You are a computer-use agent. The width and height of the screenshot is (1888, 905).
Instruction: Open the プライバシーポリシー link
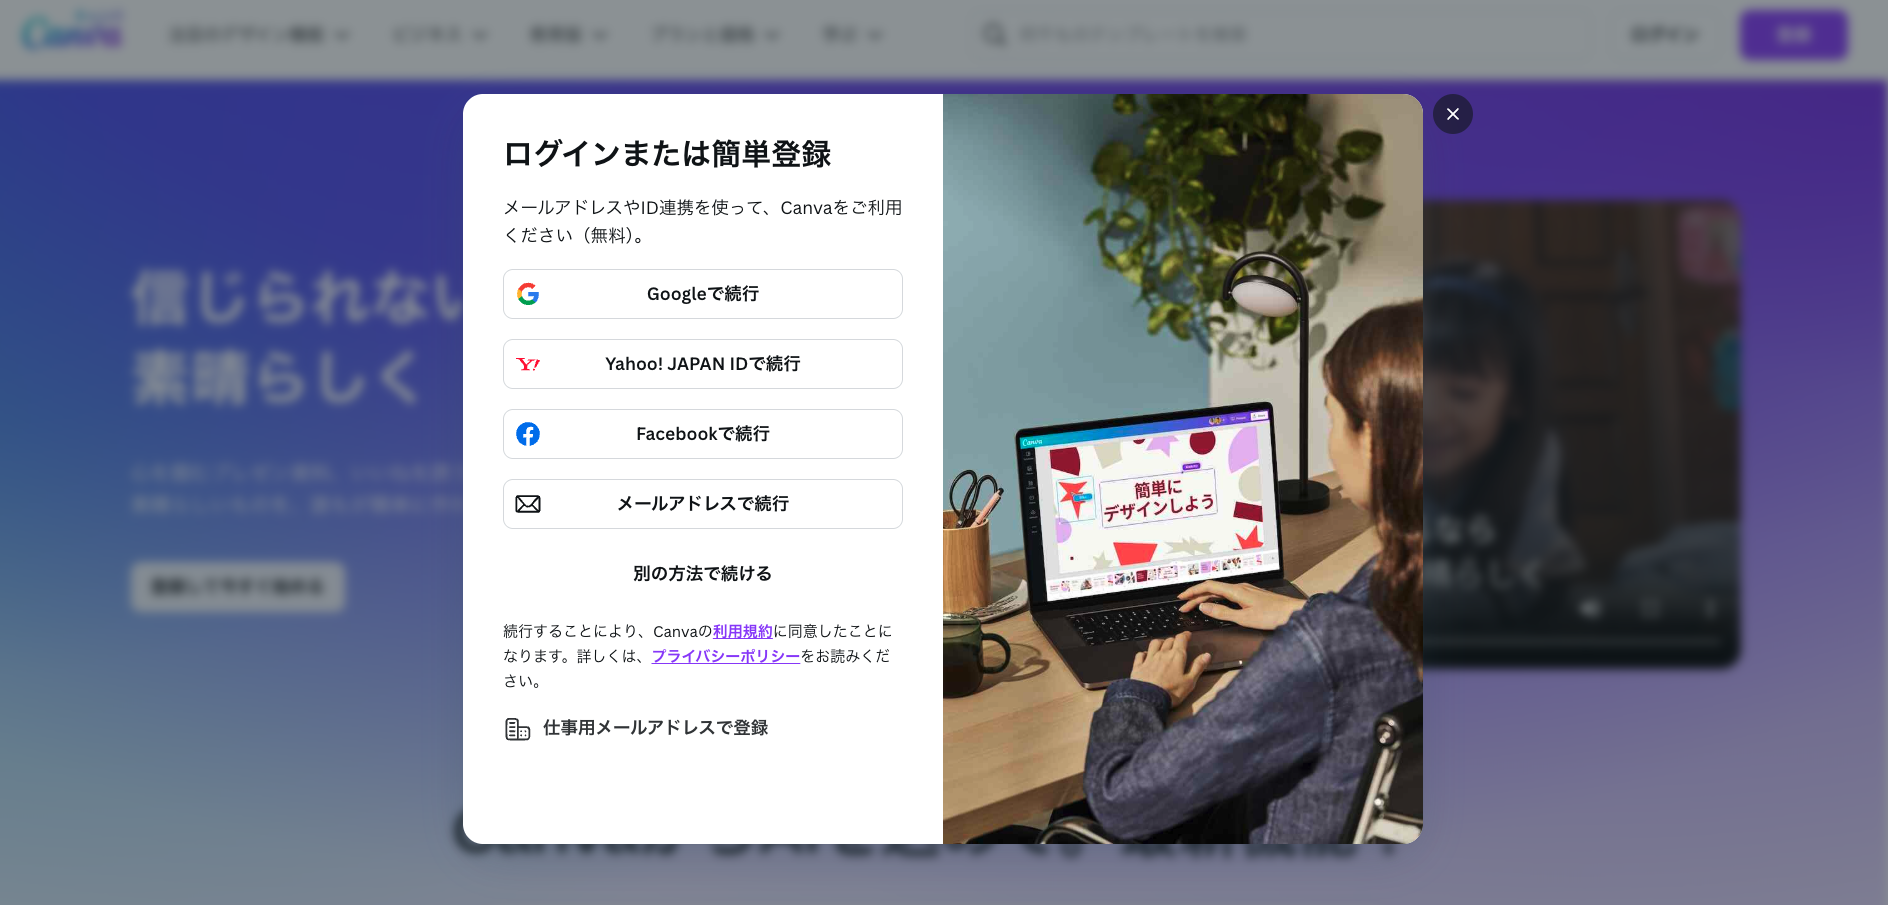726,656
